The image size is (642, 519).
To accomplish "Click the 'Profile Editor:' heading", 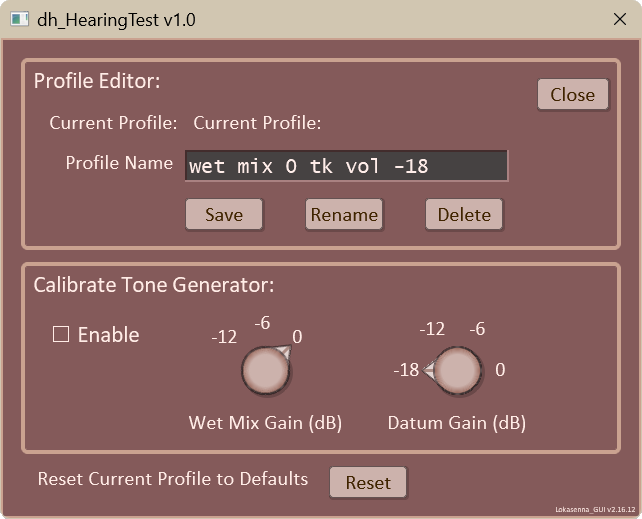I will (97, 81).
